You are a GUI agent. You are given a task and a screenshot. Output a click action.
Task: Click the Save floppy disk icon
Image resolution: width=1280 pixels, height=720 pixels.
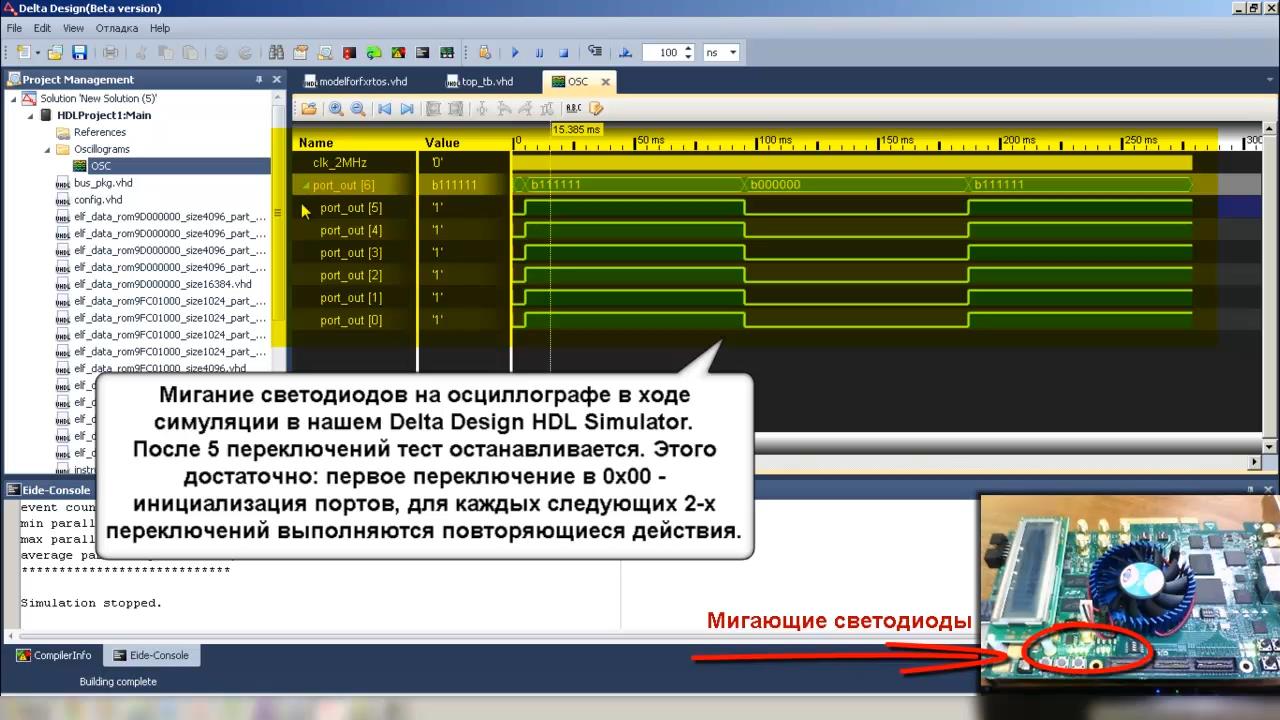pos(79,52)
